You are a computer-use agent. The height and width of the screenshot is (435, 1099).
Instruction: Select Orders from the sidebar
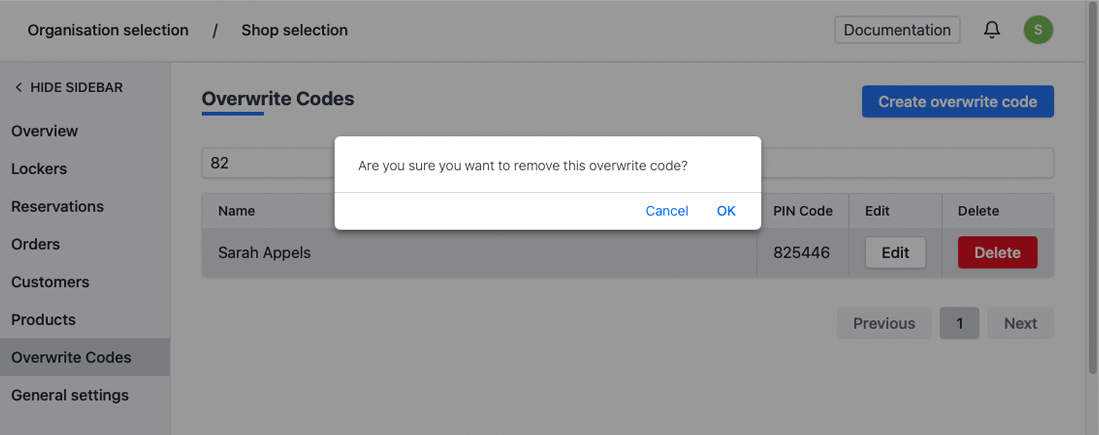click(35, 244)
